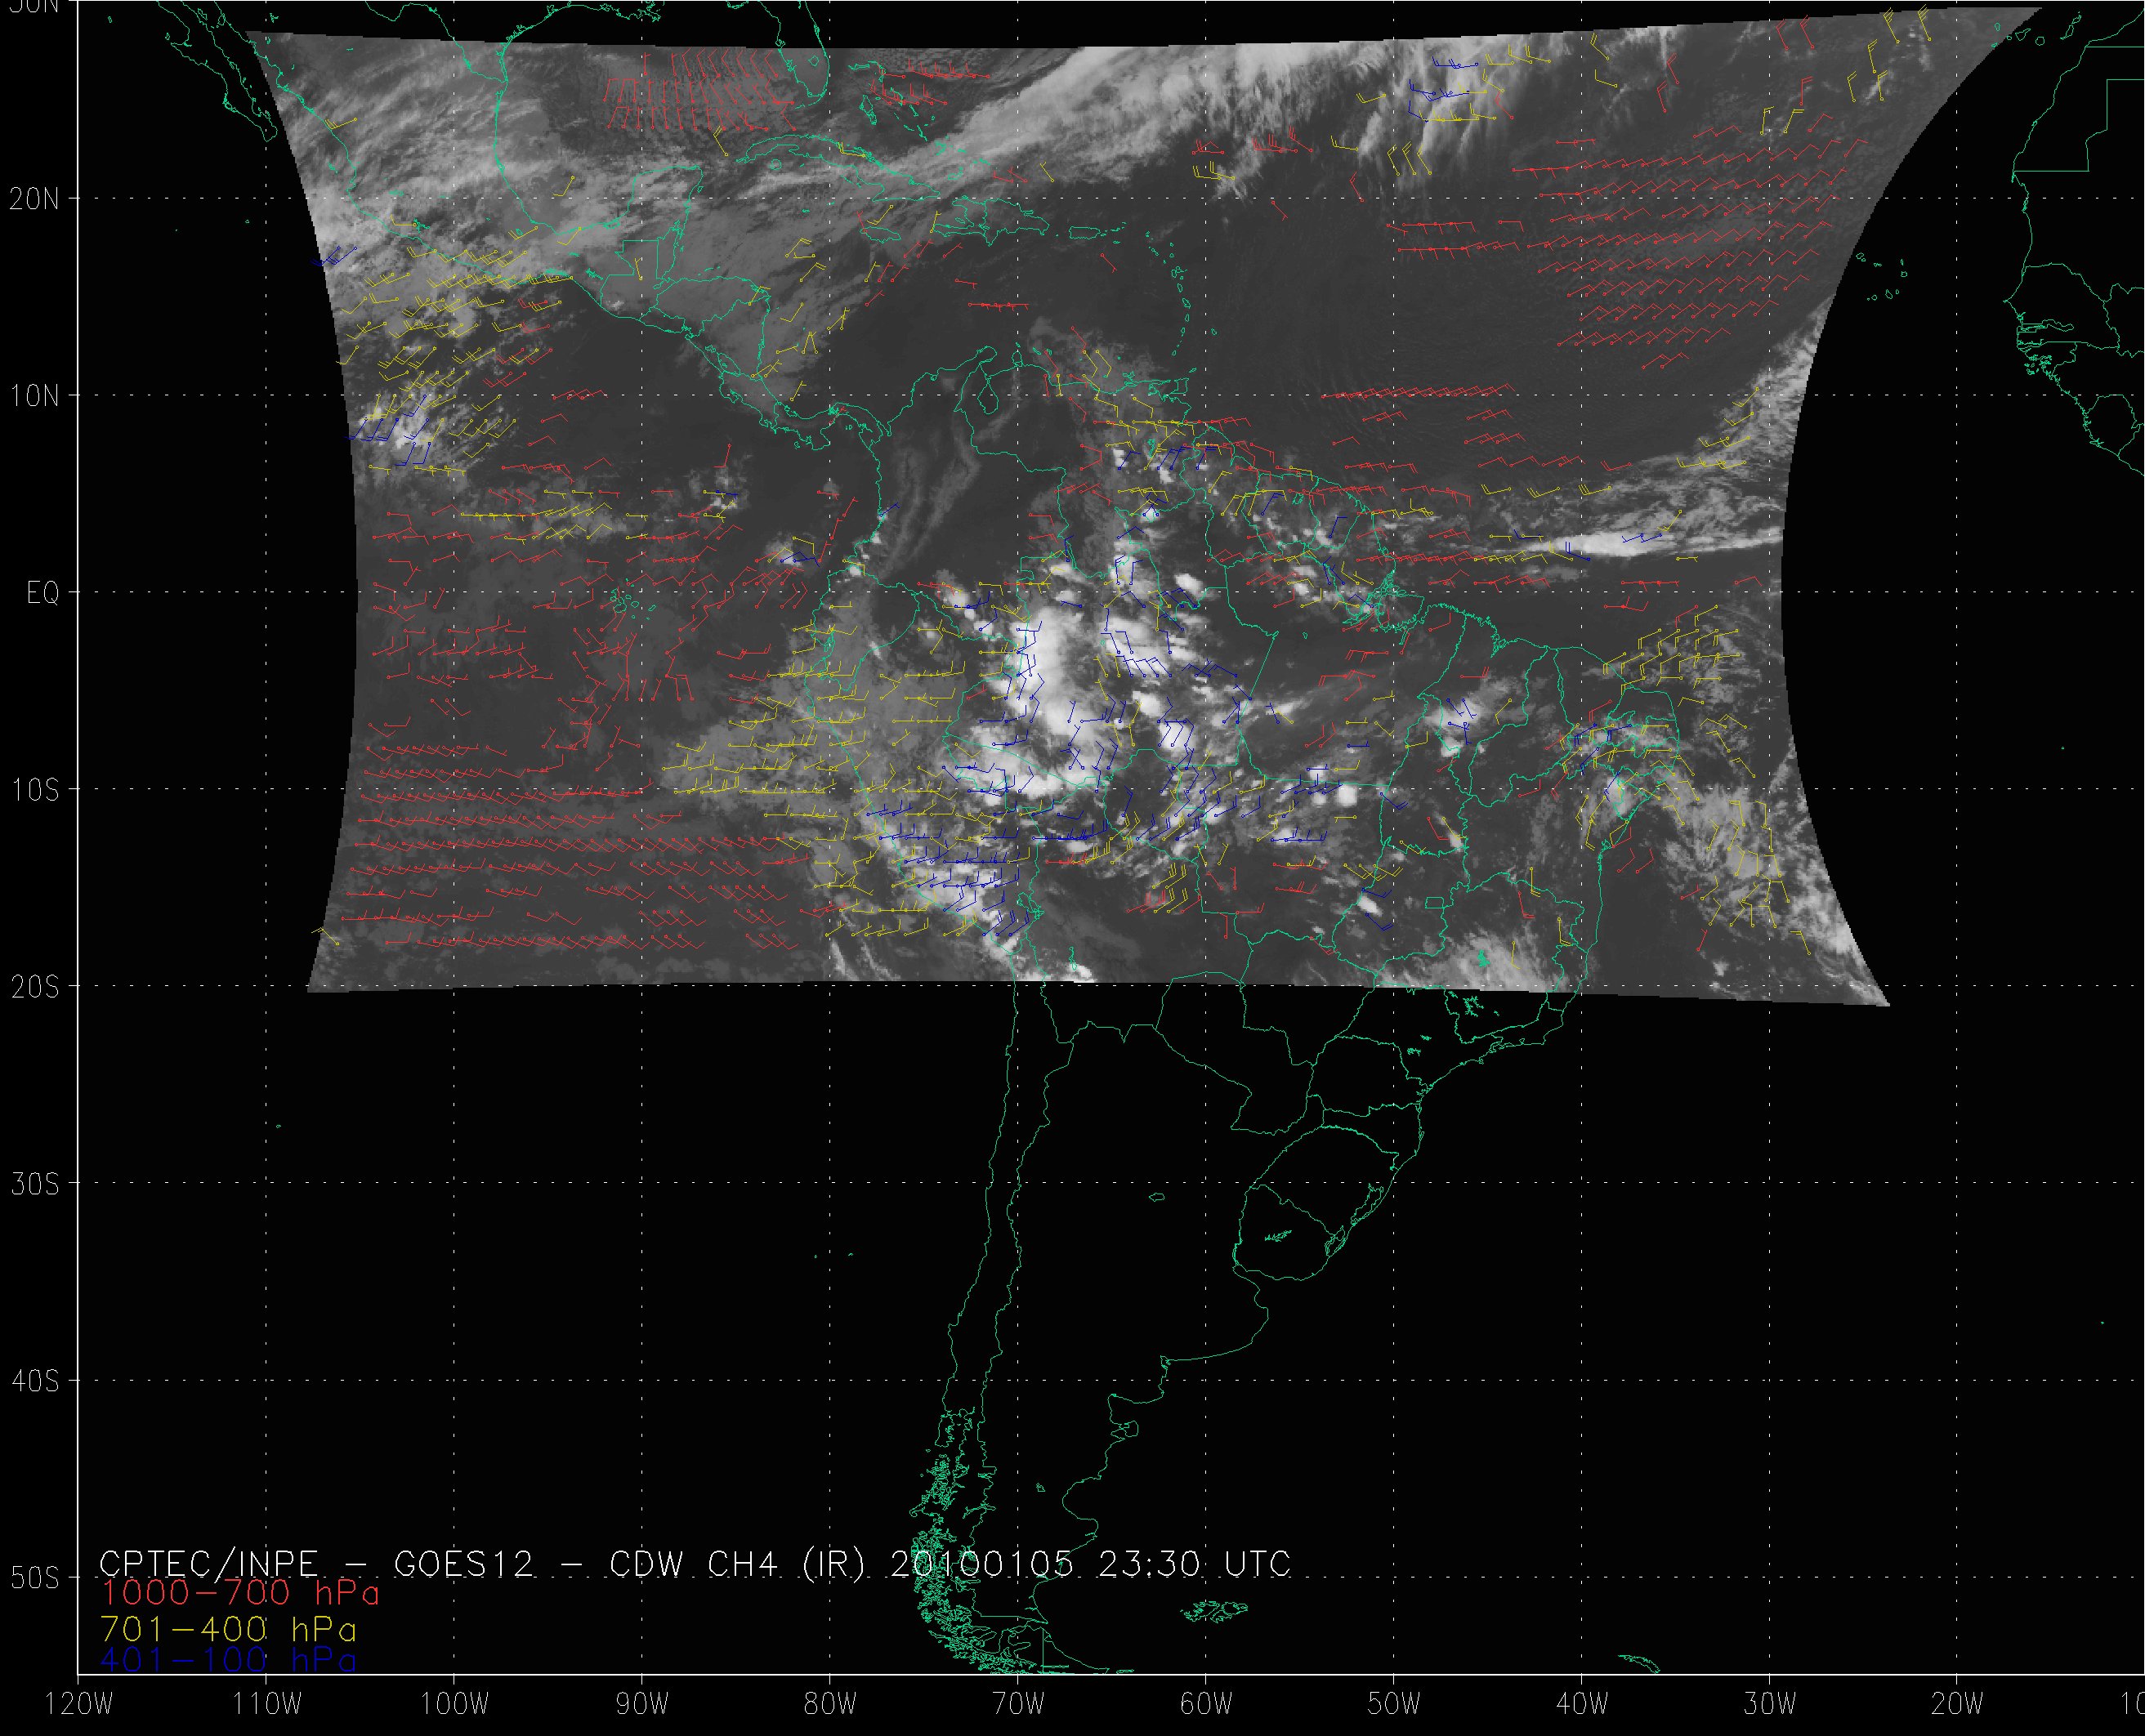Image resolution: width=2145 pixels, height=1736 pixels.
Task: Click the GOES12 text in the caption
Action: (x=463, y=1563)
